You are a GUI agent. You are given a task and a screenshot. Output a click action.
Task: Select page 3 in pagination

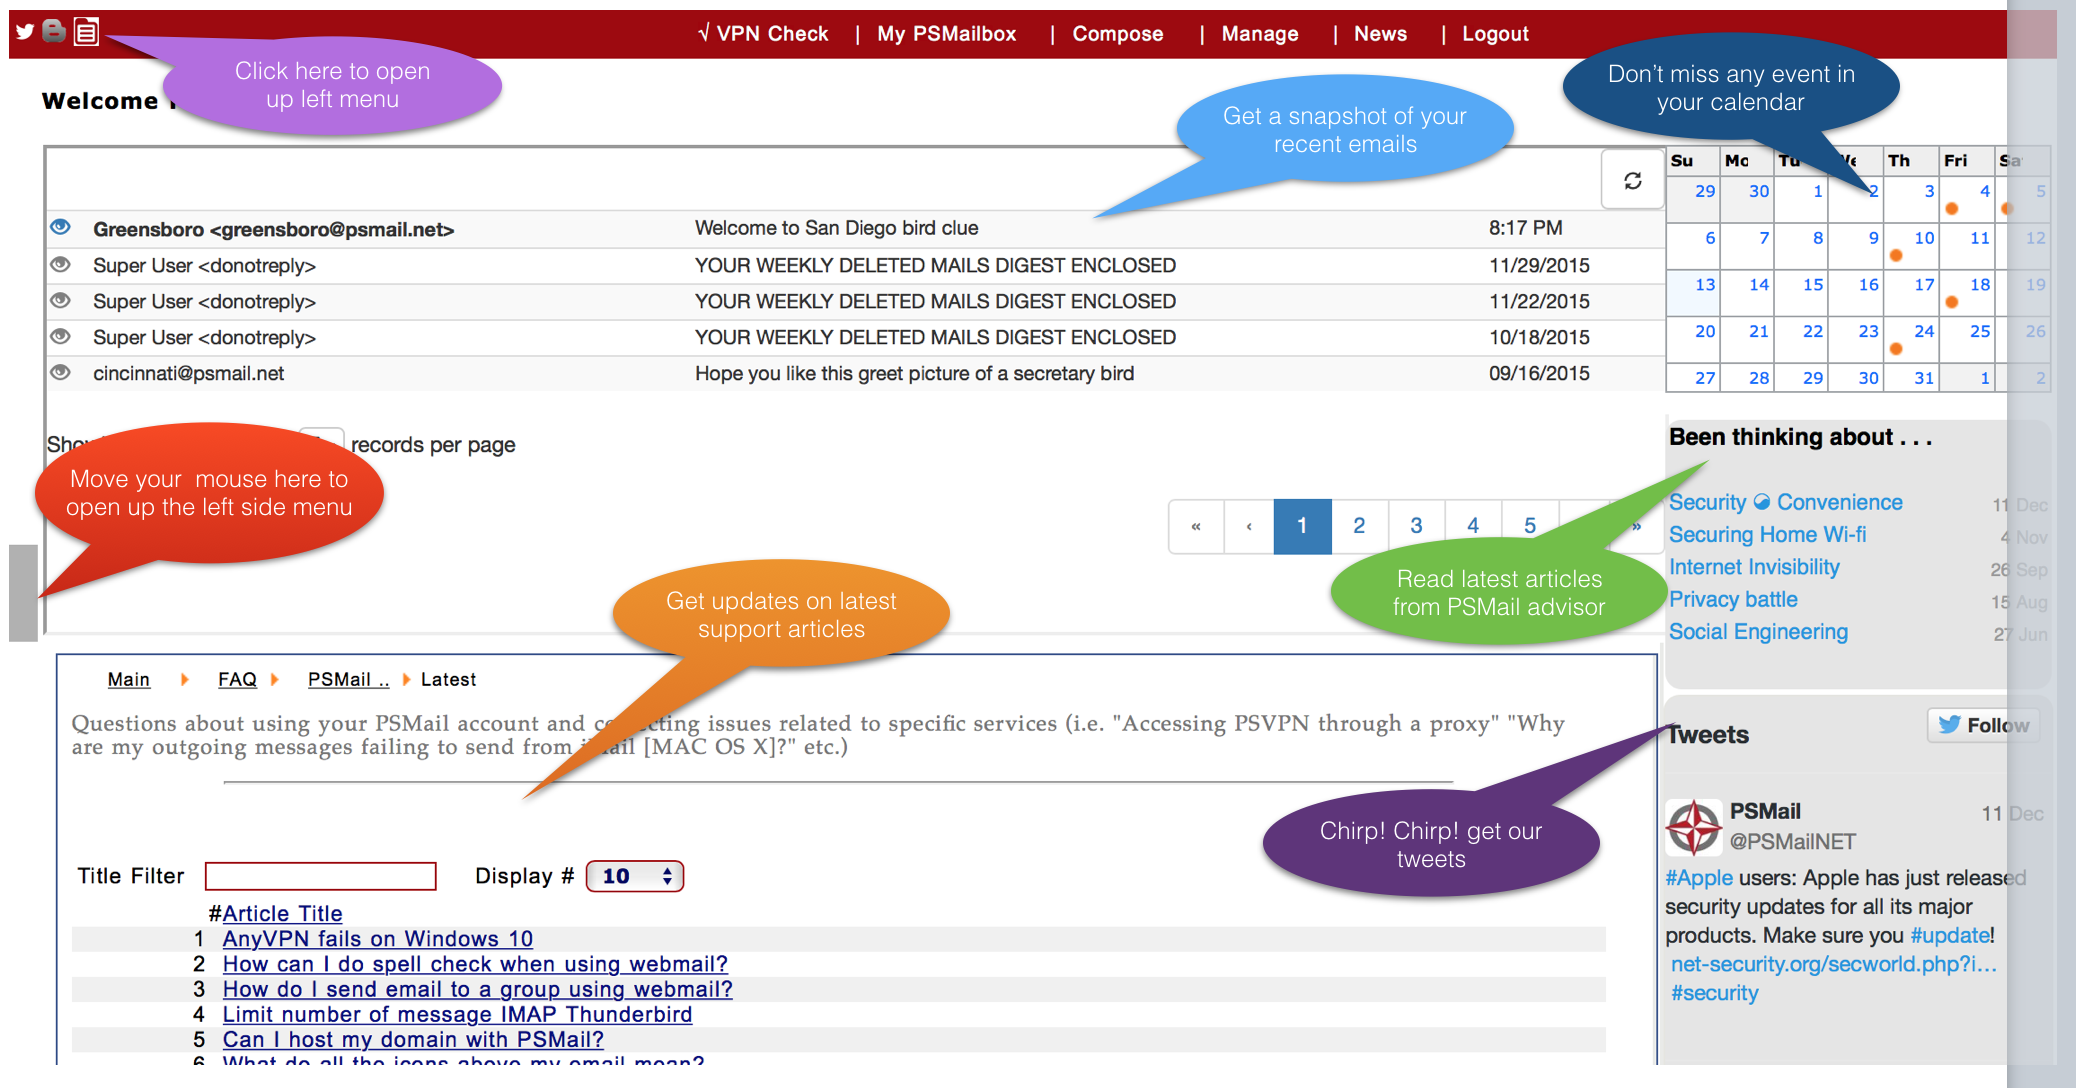(1416, 526)
